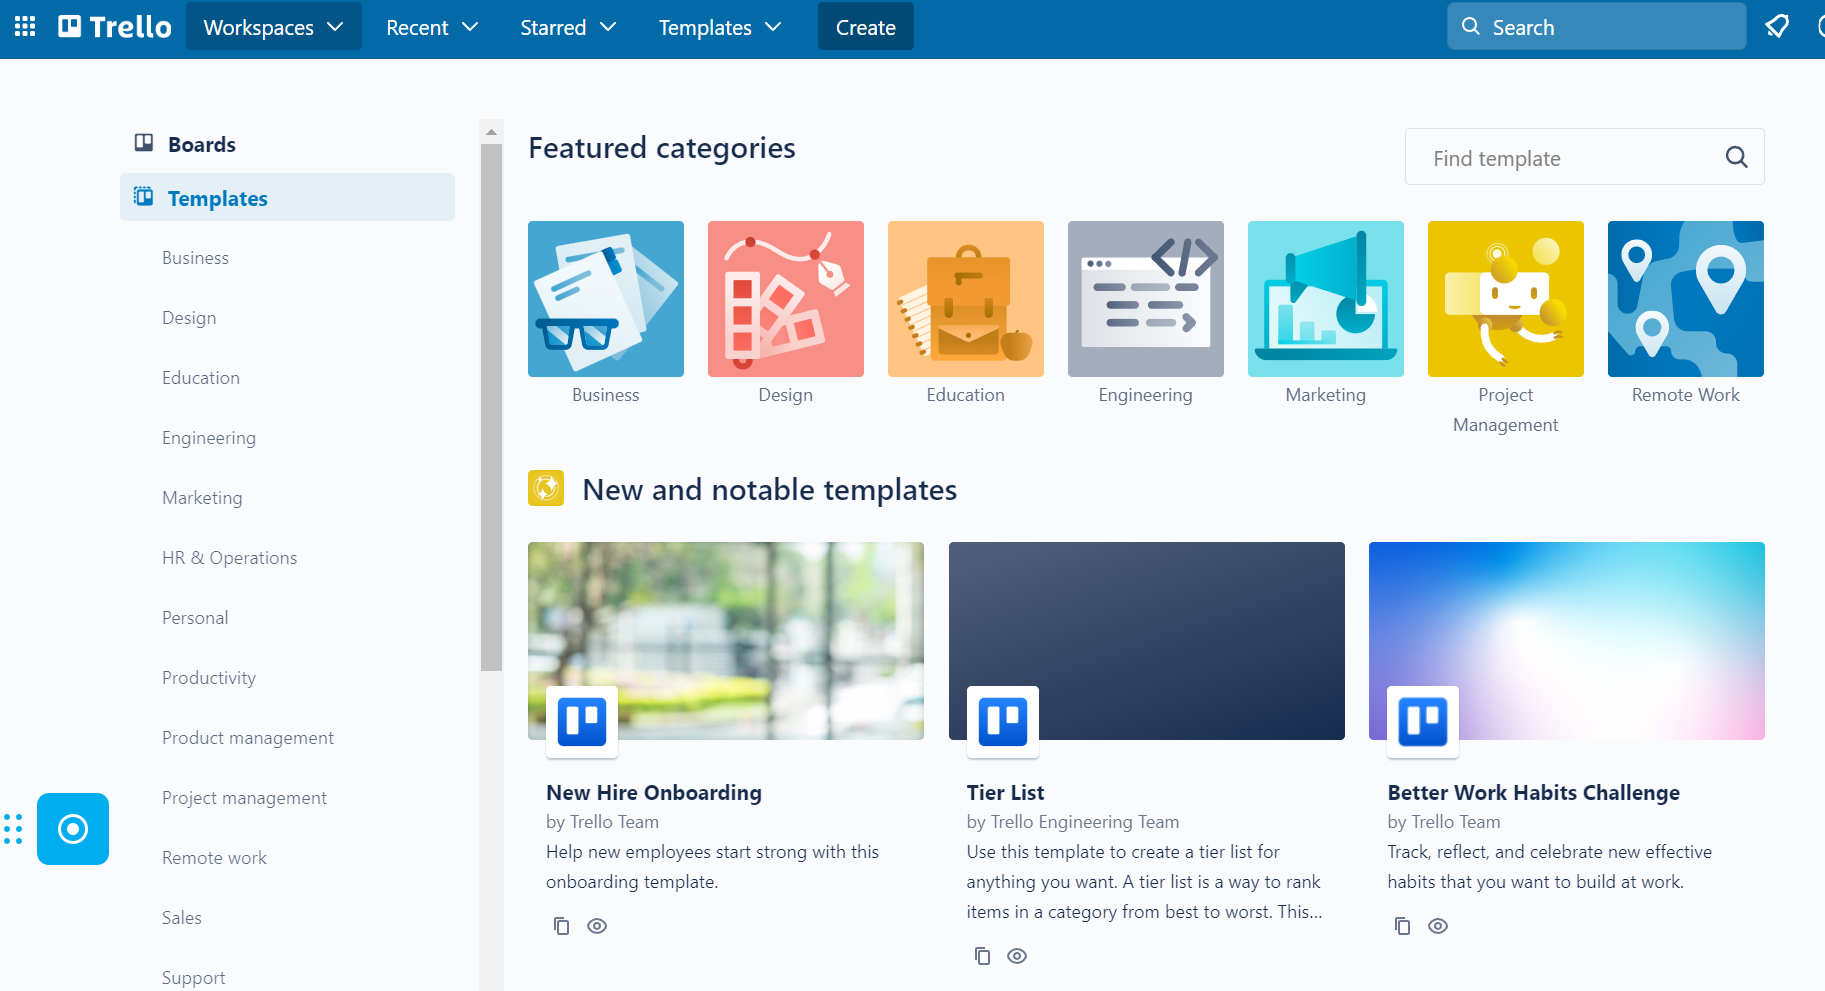Click view eye icon under Tier List
1825x991 pixels.
coord(1017,956)
